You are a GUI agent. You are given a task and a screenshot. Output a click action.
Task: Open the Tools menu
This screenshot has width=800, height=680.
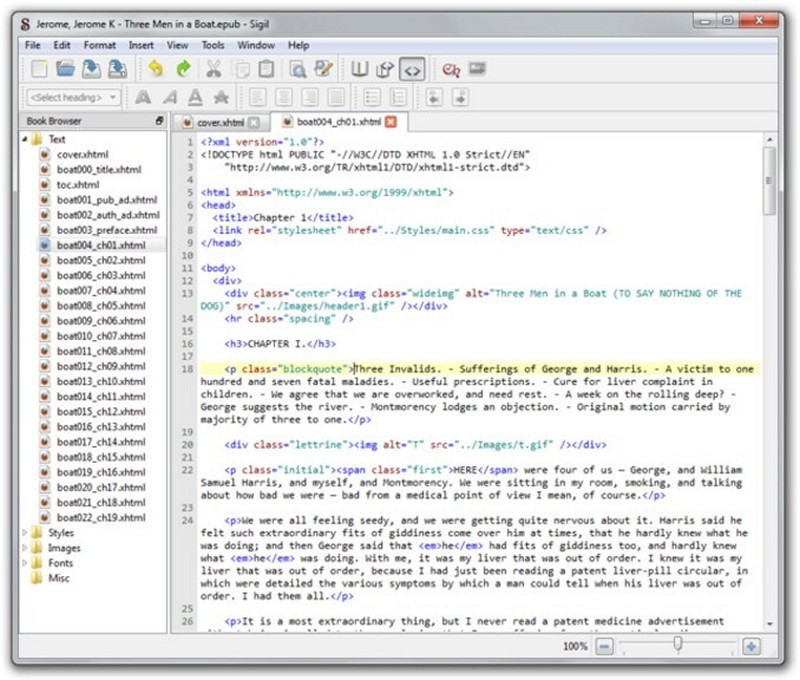click(x=213, y=45)
